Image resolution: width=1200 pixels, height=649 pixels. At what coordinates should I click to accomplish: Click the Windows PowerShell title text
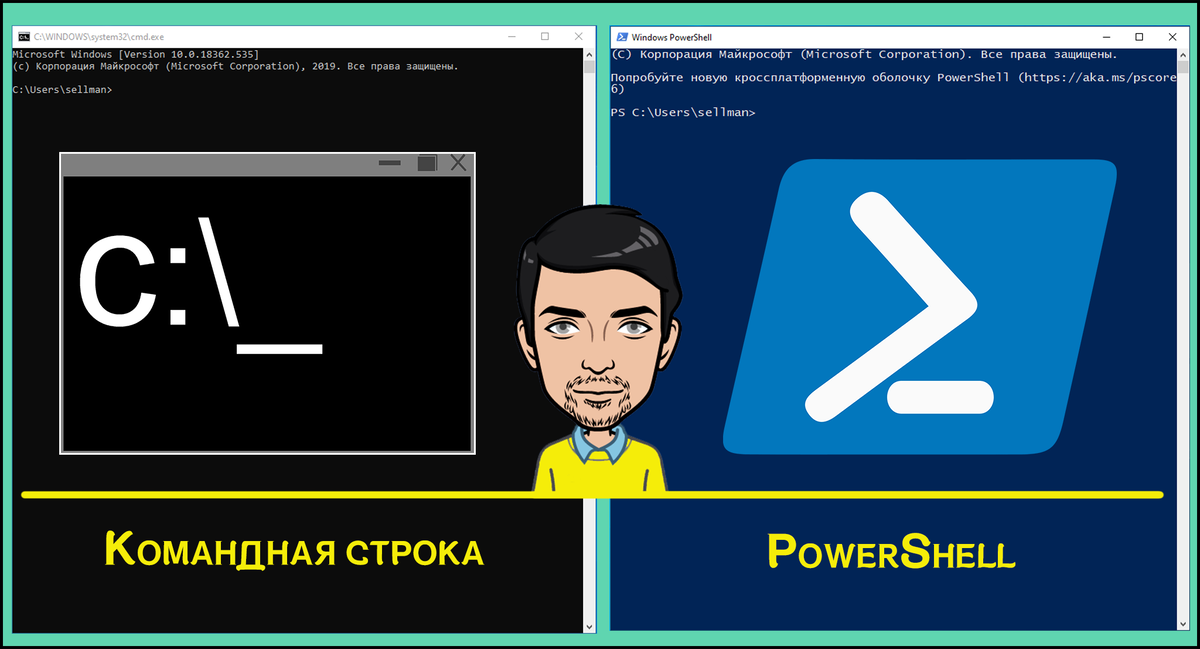tap(671, 37)
